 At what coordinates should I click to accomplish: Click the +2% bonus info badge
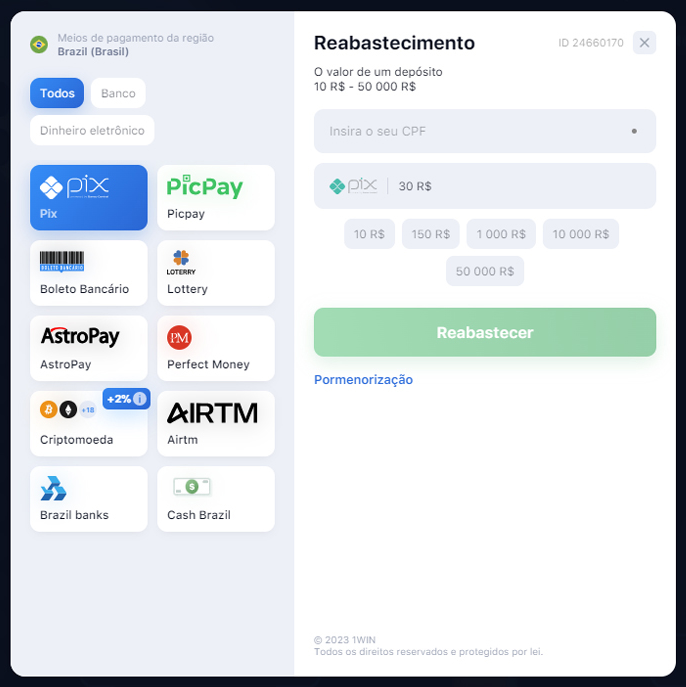[x=127, y=399]
